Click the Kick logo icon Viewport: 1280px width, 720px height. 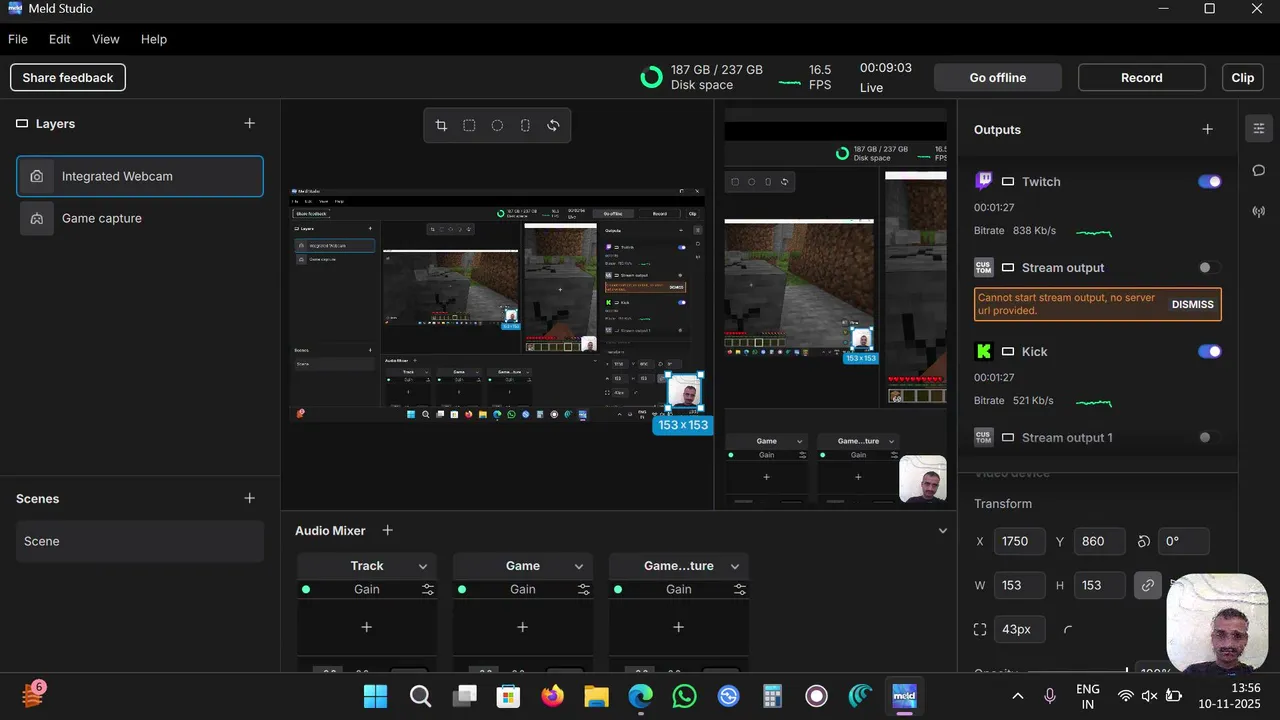tap(984, 351)
